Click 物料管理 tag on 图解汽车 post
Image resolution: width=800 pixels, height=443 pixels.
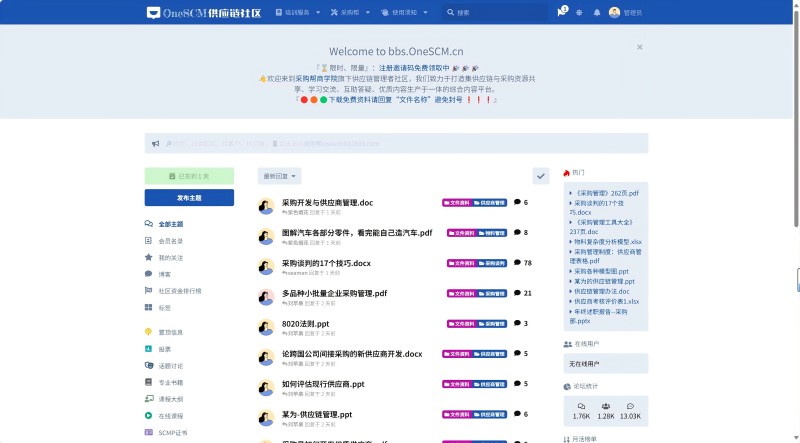coord(492,233)
